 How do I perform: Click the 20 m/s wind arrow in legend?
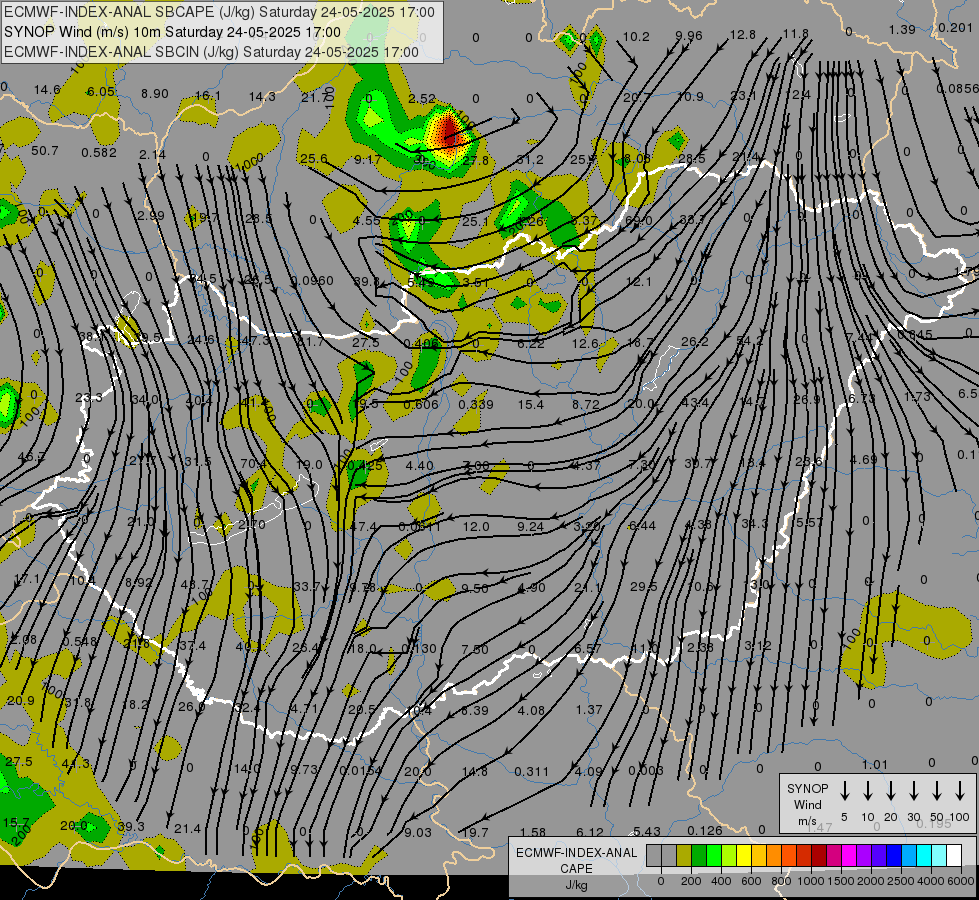[890, 790]
